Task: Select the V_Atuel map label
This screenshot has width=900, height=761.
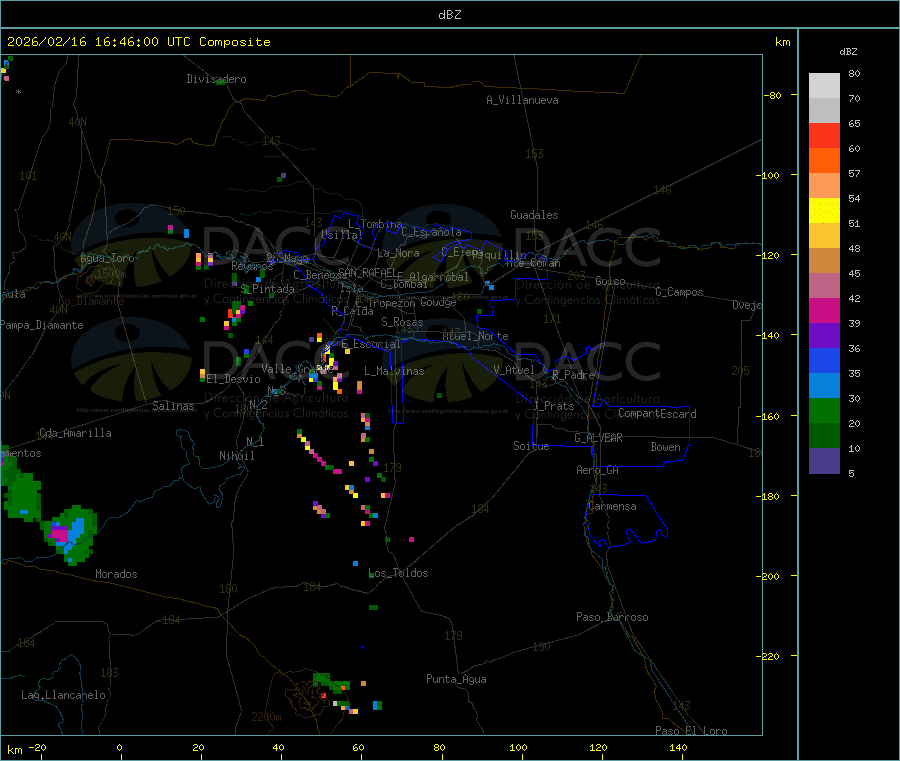Action: [514, 370]
